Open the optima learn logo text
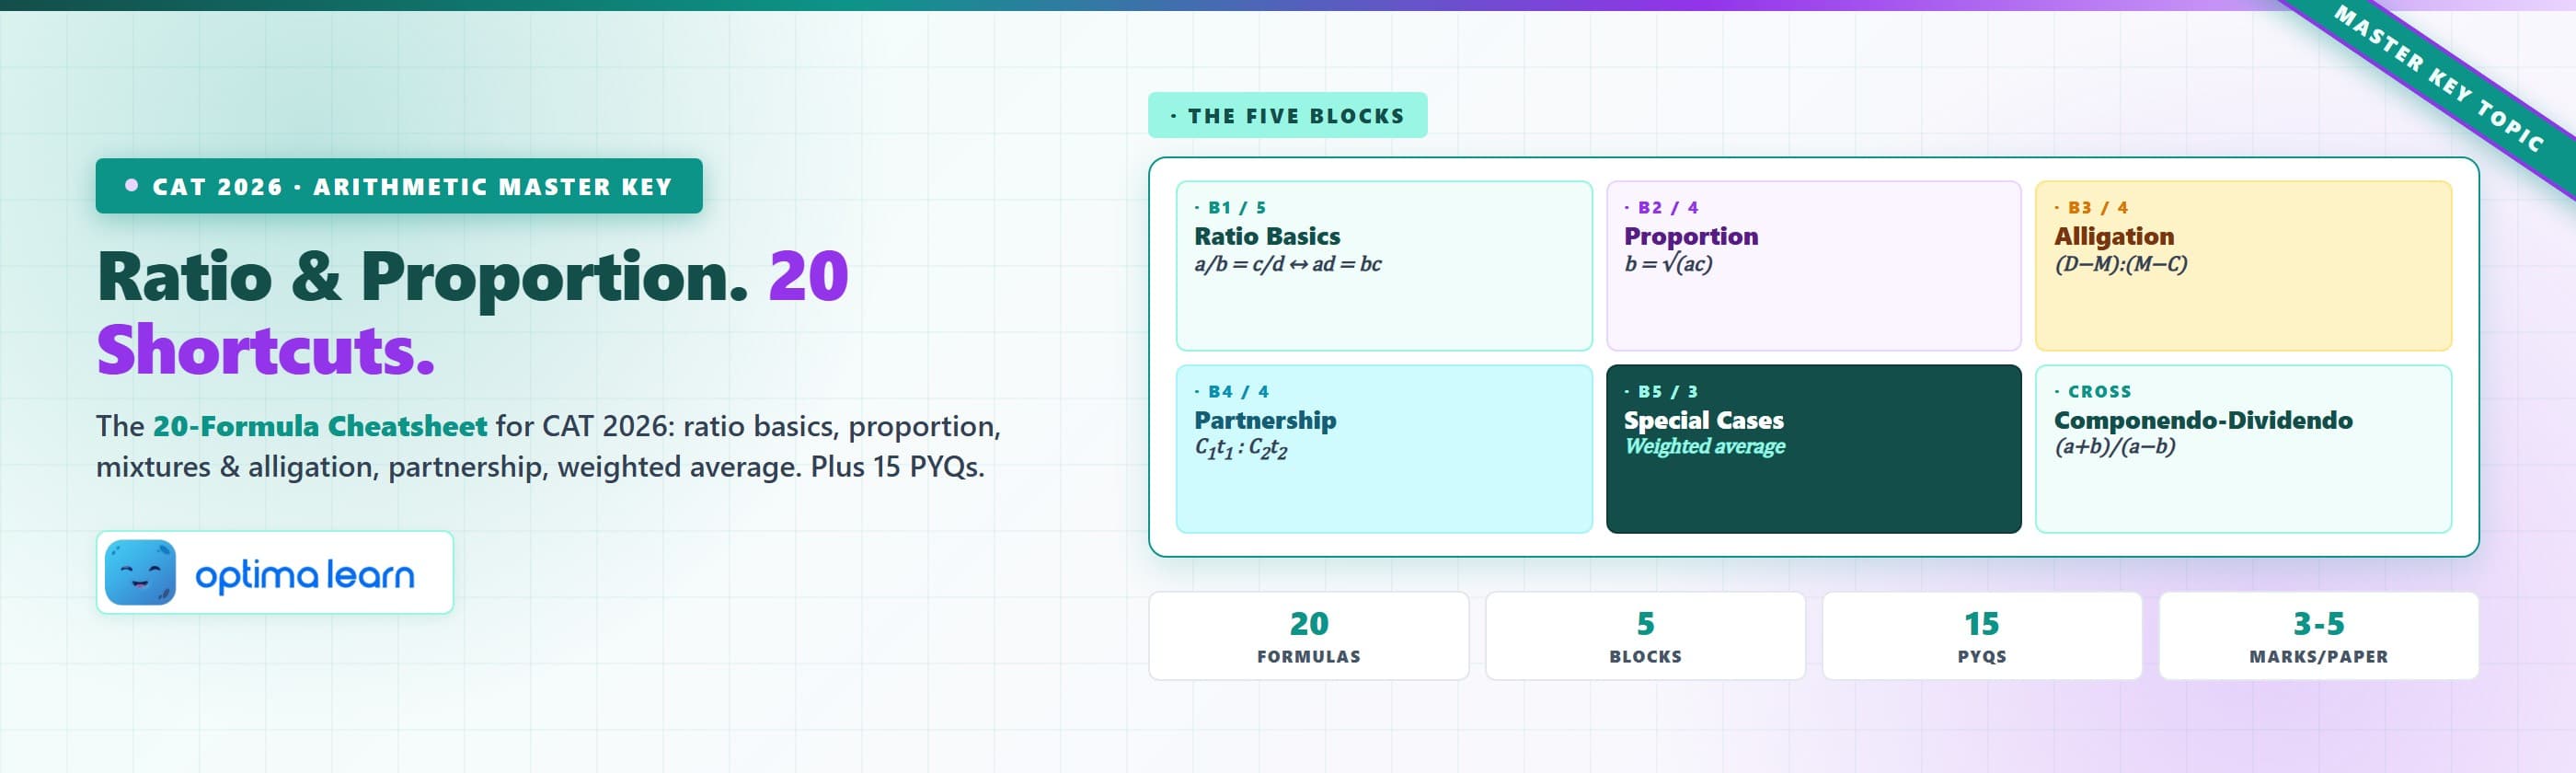 304,575
